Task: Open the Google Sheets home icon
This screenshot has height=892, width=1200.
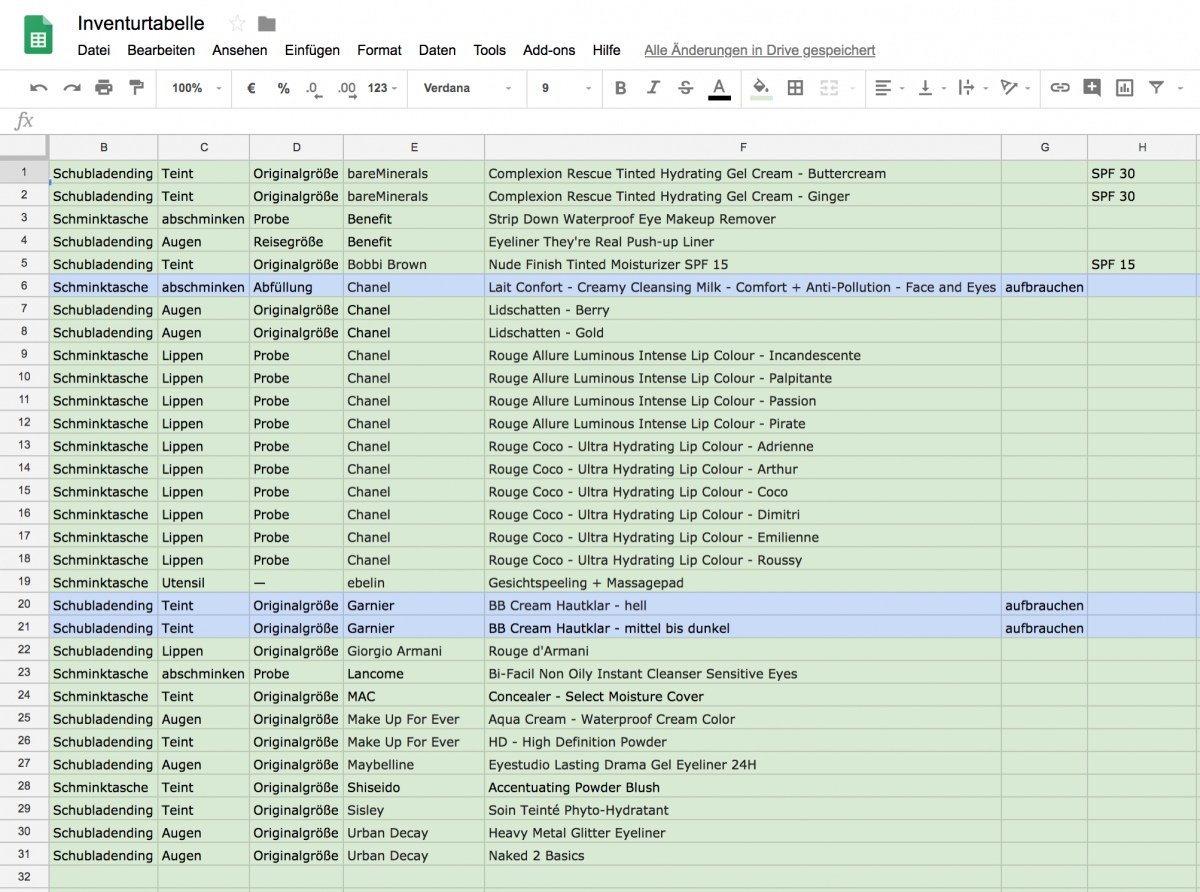Action: 38,37
